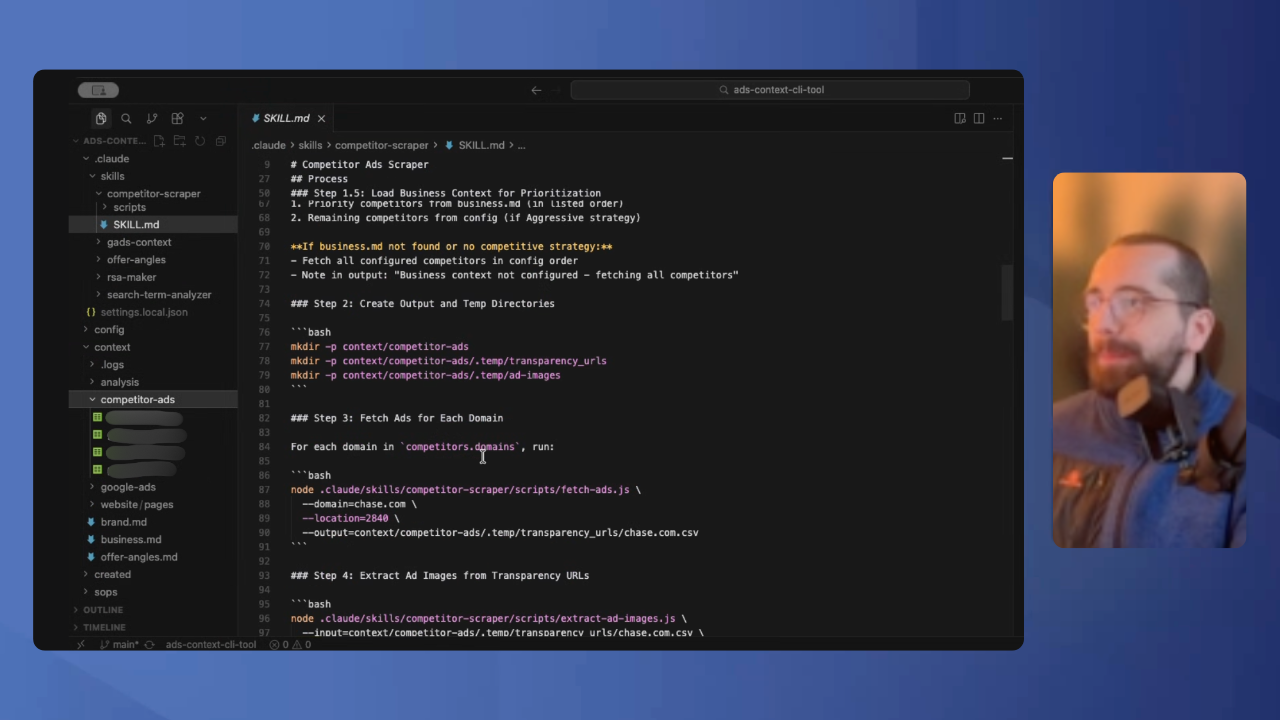1280x720 pixels.
Task: Collapse the competitor-scraper folder
Action: pos(153,194)
